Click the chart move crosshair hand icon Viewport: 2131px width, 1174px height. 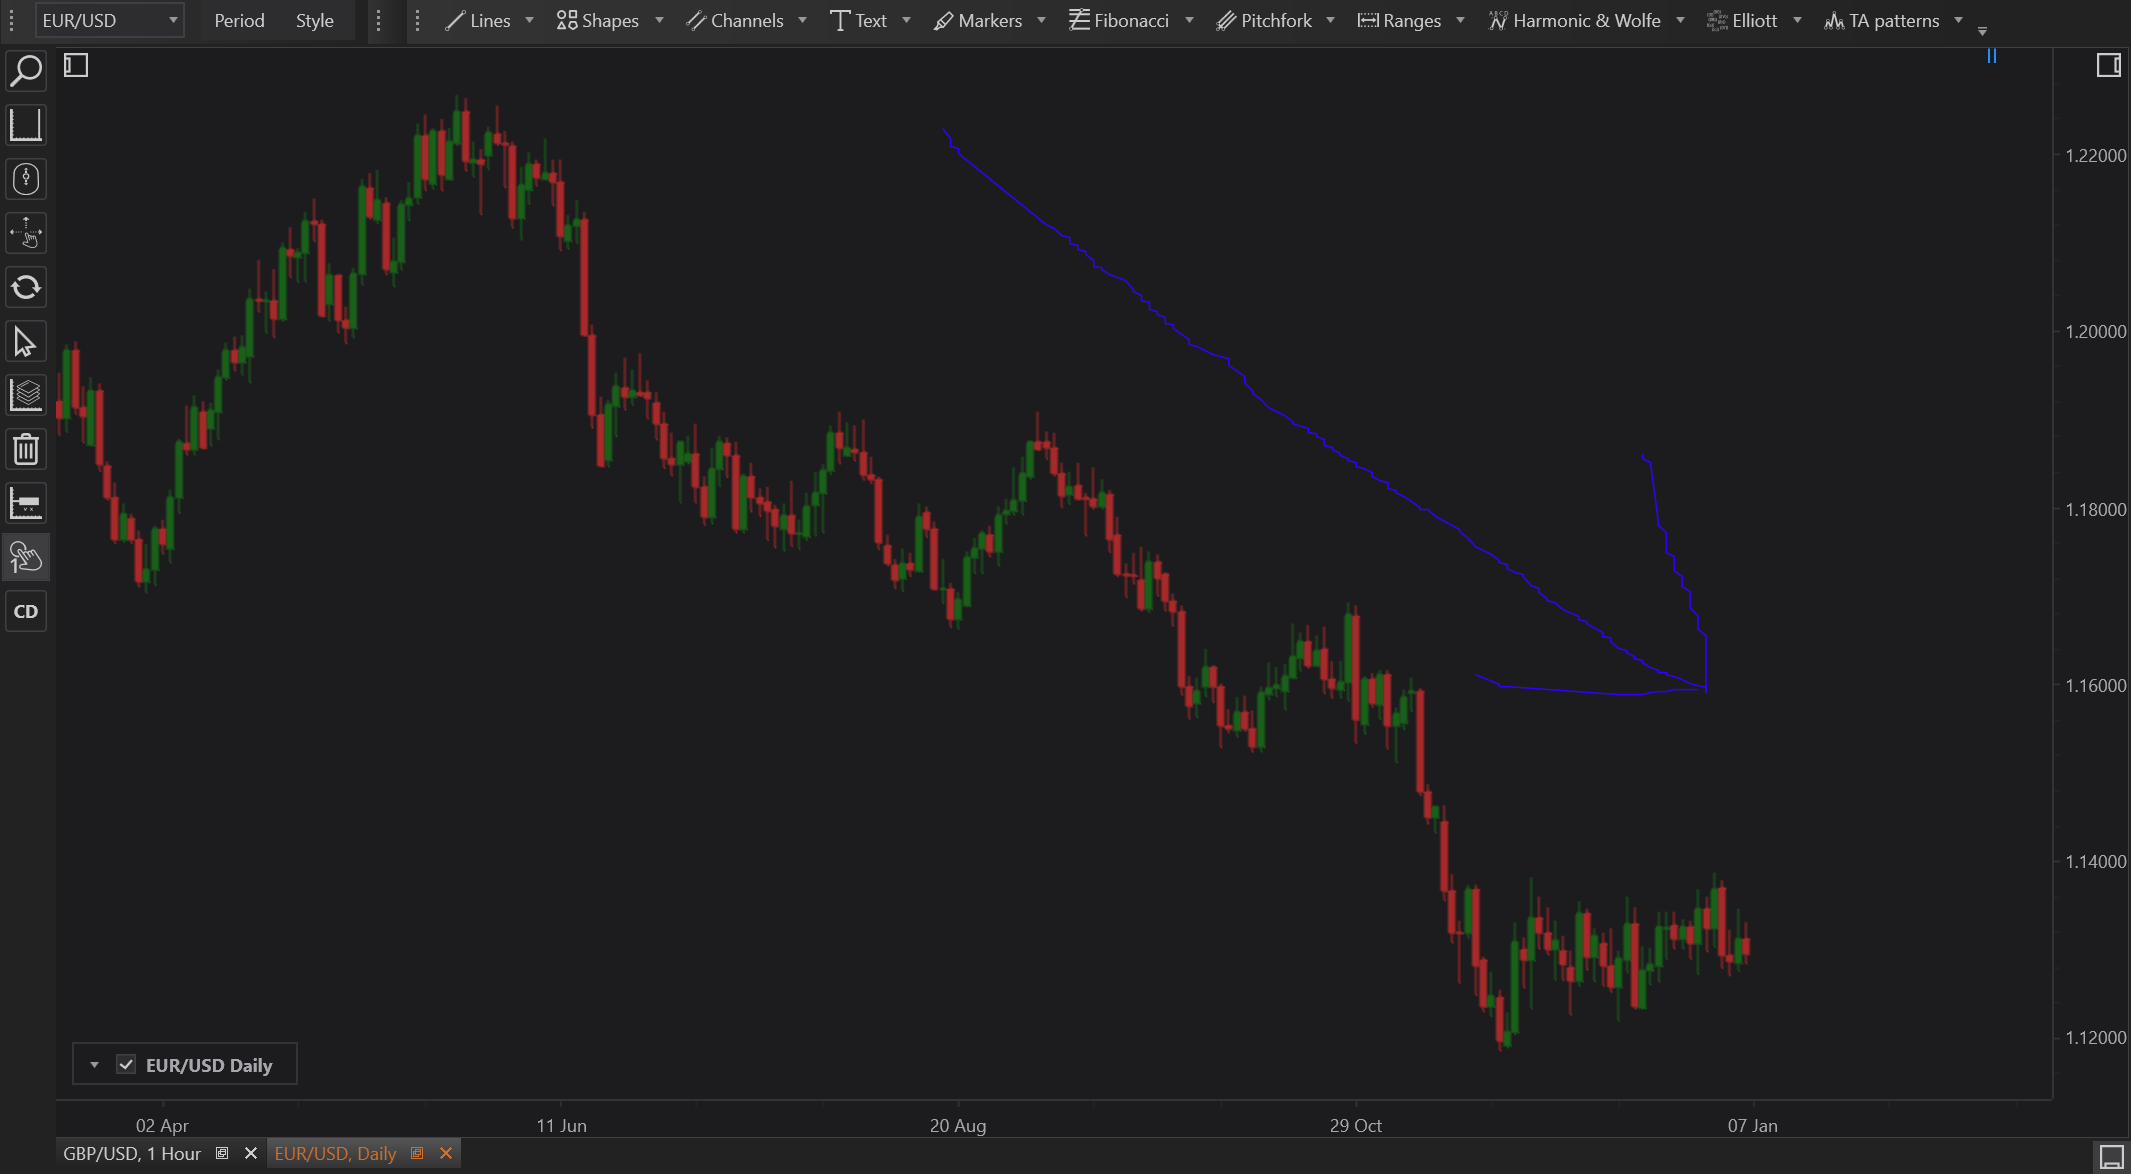[26, 233]
